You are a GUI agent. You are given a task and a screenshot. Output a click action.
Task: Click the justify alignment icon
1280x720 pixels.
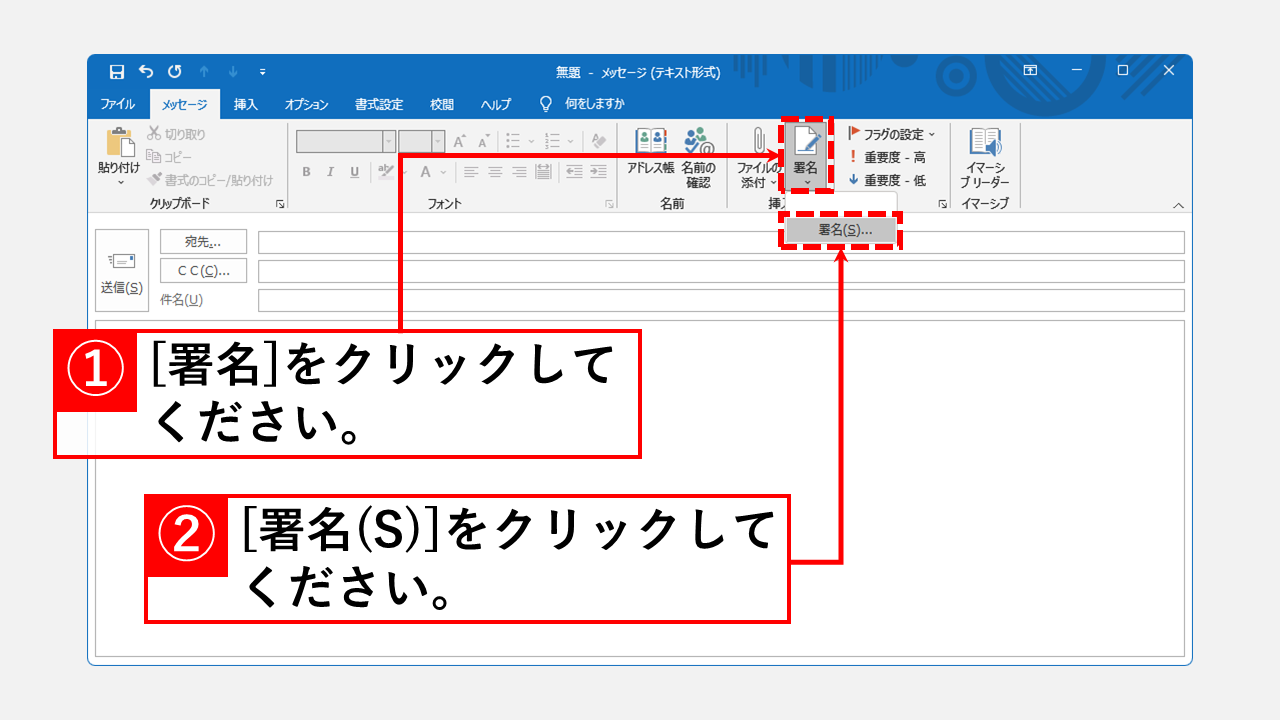point(543,172)
